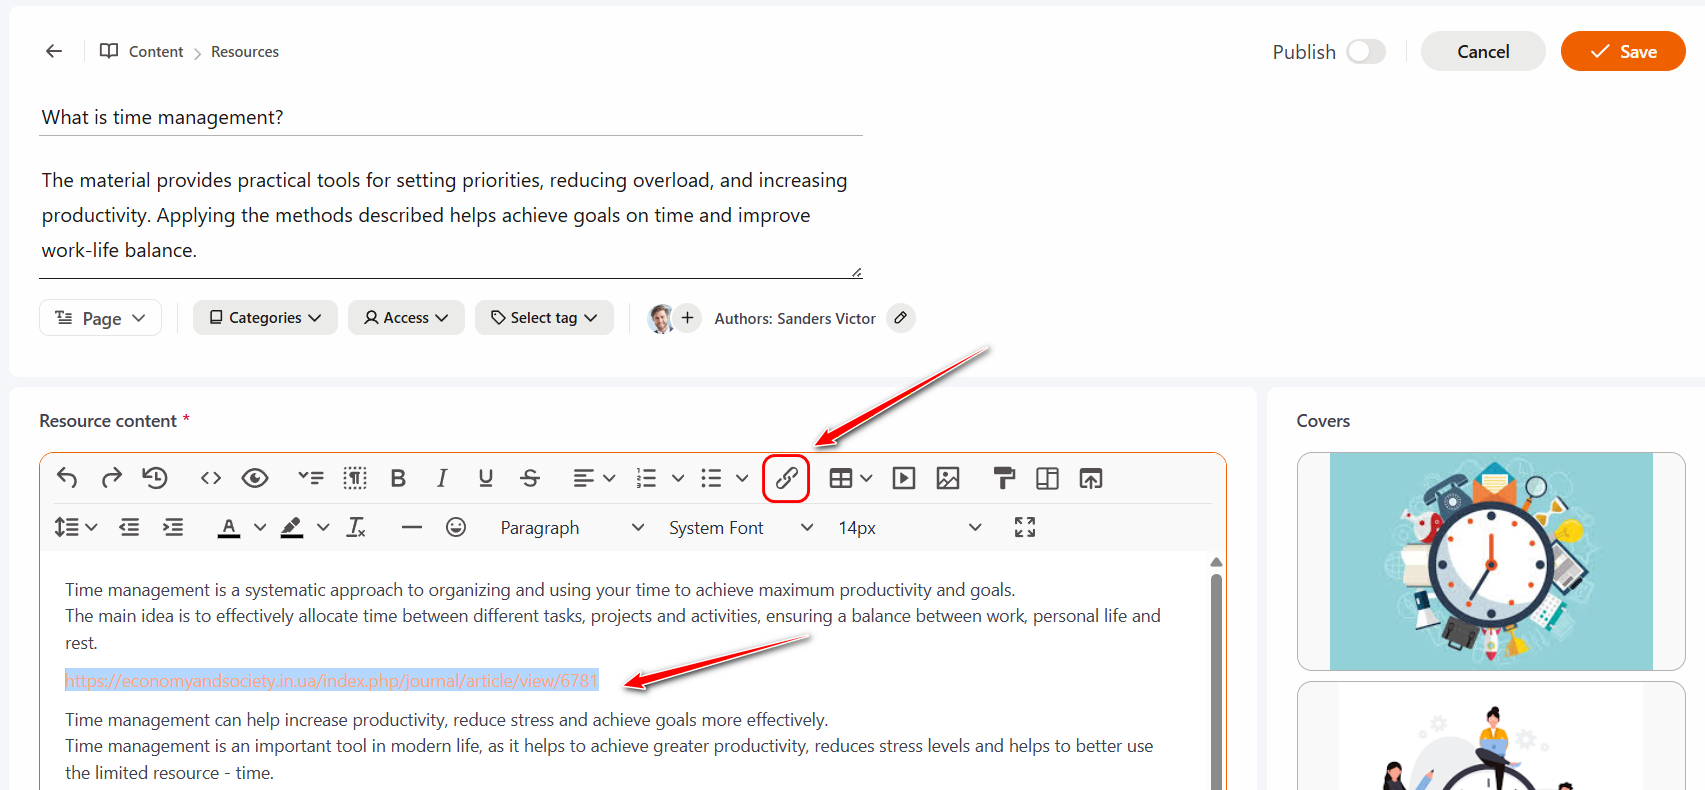This screenshot has width=1705, height=790.
Task: Redo the last undone edit
Action: click(111, 478)
